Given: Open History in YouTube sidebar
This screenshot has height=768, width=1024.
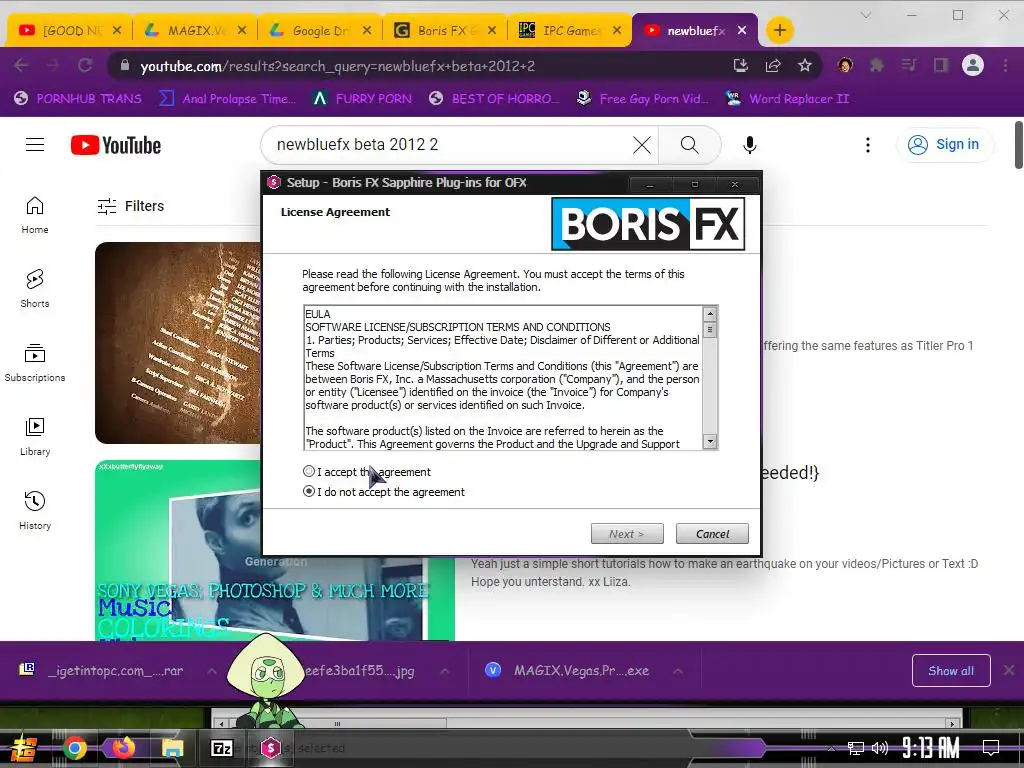Looking at the screenshot, I should (35, 511).
